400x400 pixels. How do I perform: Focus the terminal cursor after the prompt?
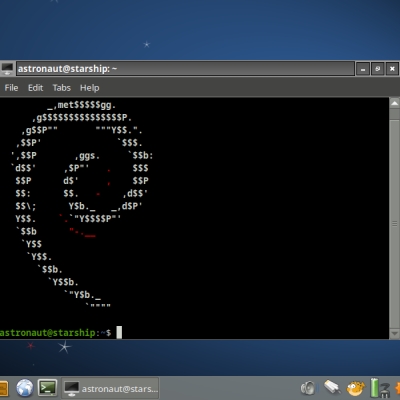point(119,332)
